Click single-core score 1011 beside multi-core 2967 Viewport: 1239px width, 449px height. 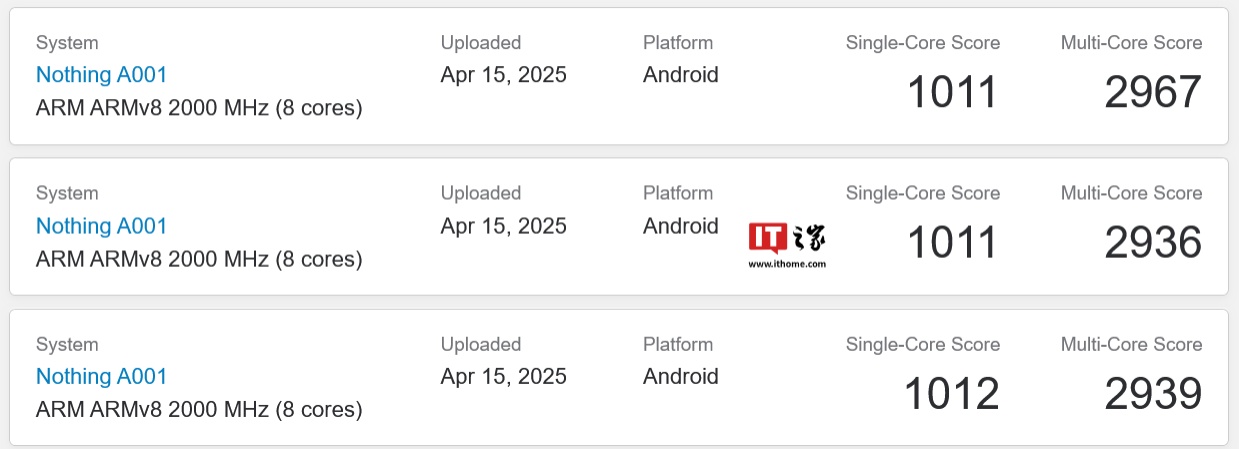pyautogui.click(x=952, y=93)
